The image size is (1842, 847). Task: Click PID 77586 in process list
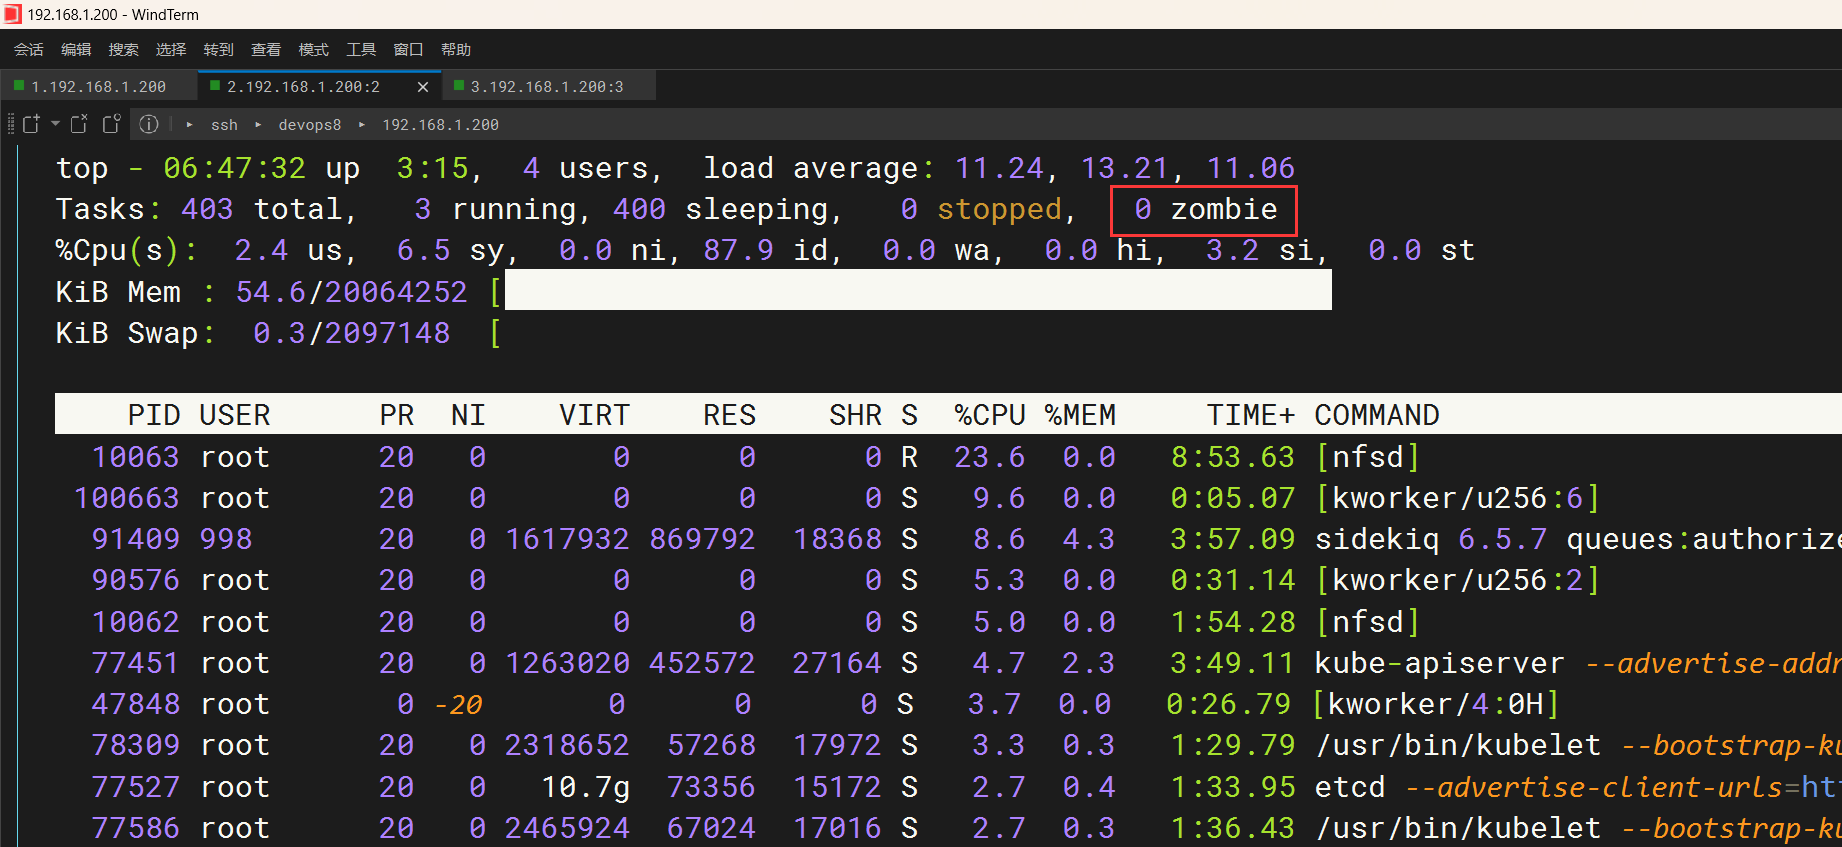coord(136,828)
